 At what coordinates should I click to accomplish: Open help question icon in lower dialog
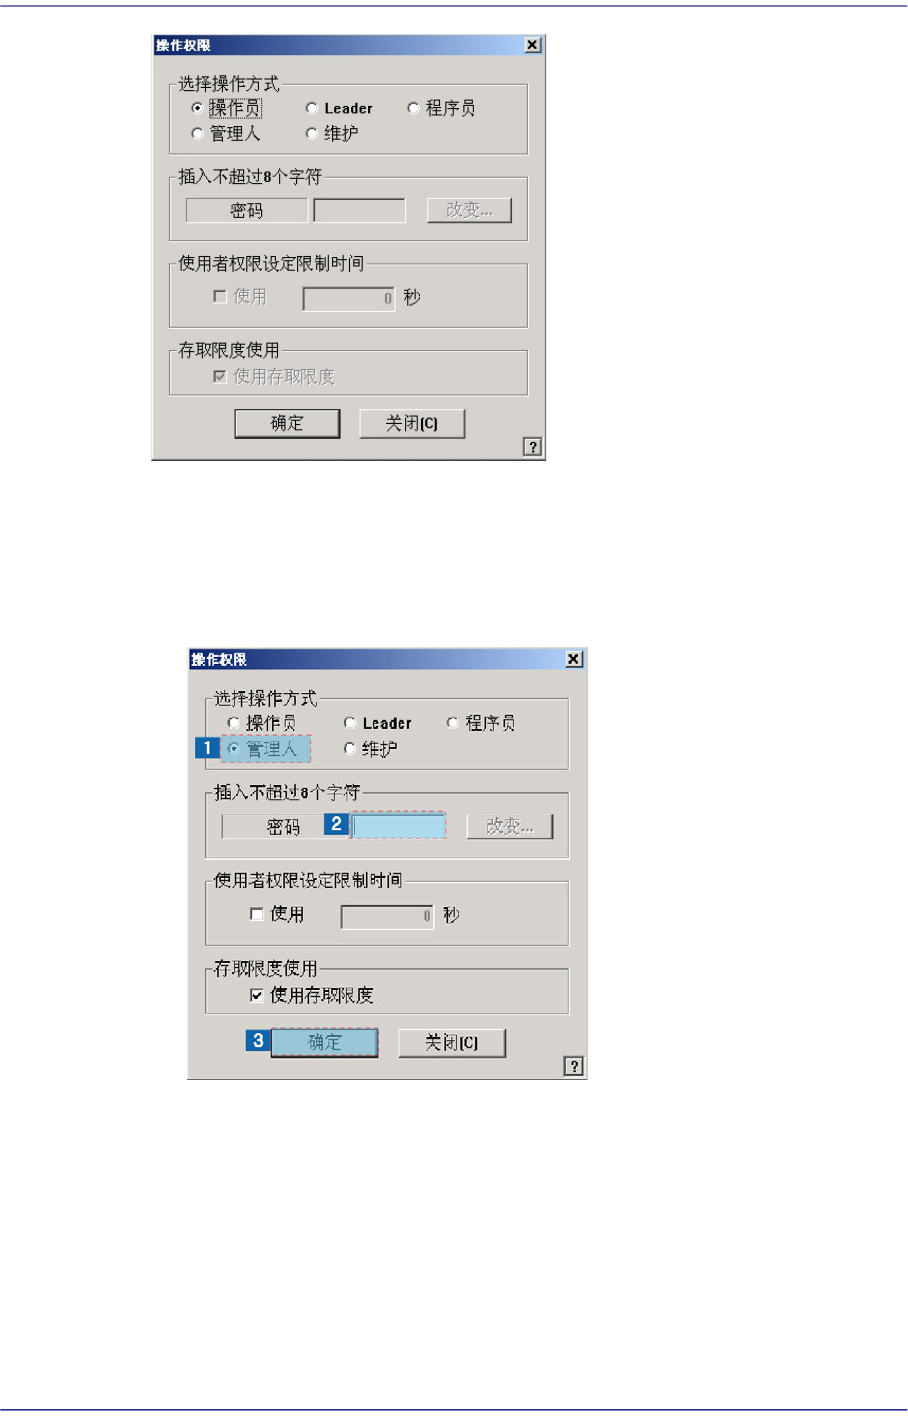pyautogui.click(x=574, y=1066)
